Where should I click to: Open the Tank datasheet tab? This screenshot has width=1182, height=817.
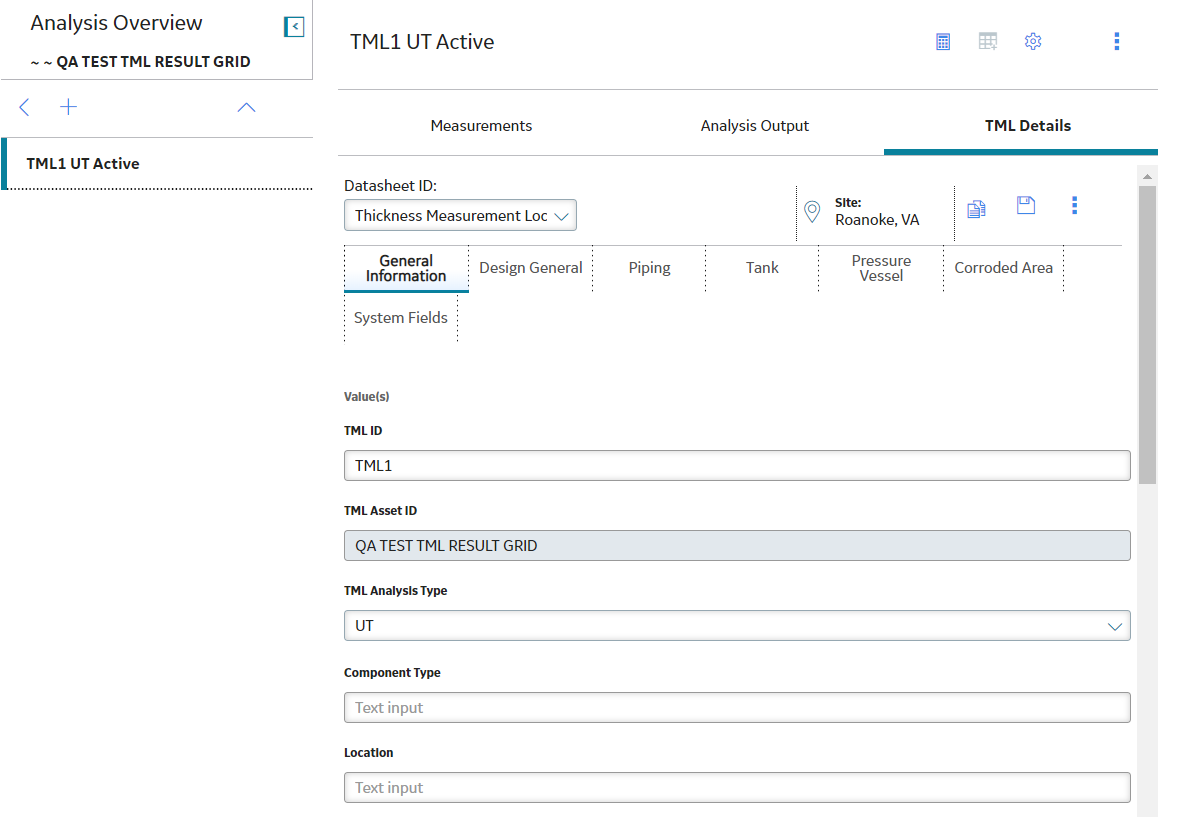click(762, 268)
